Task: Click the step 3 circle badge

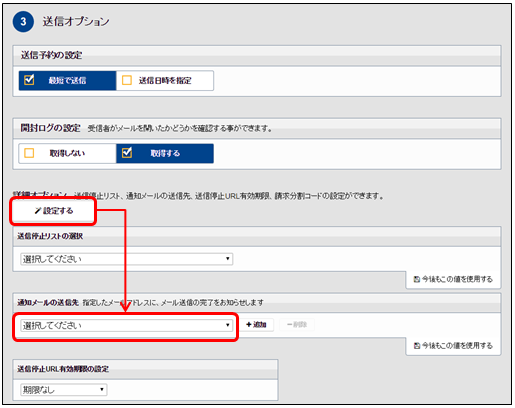Action: pyautogui.click(x=23, y=22)
